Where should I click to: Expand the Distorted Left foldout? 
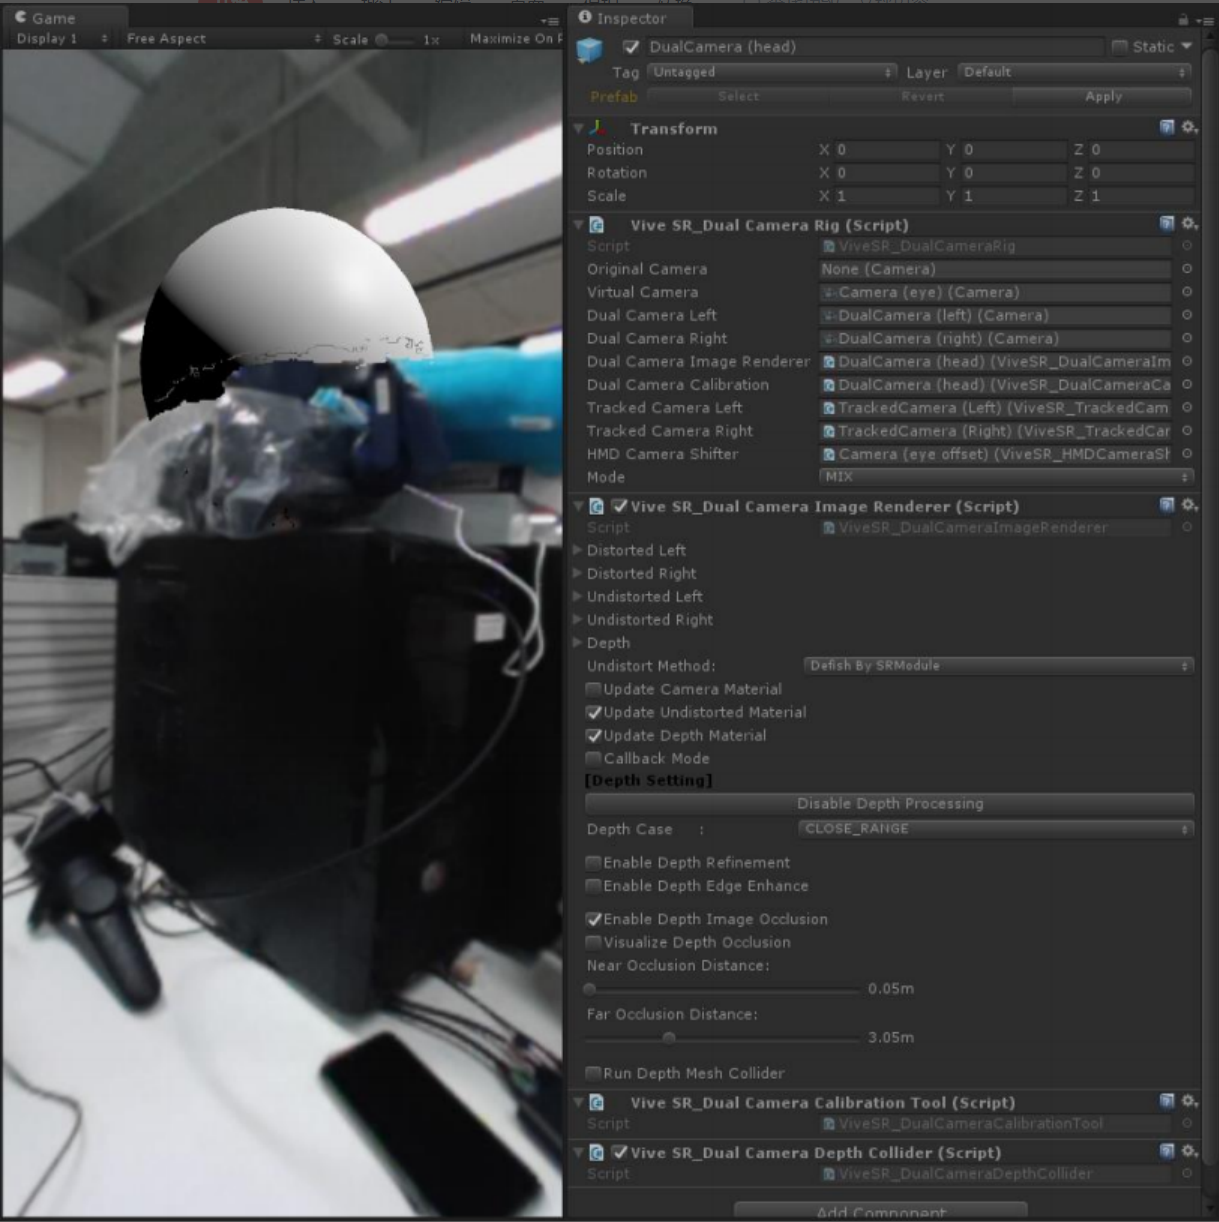pyautogui.click(x=578, y=550)
